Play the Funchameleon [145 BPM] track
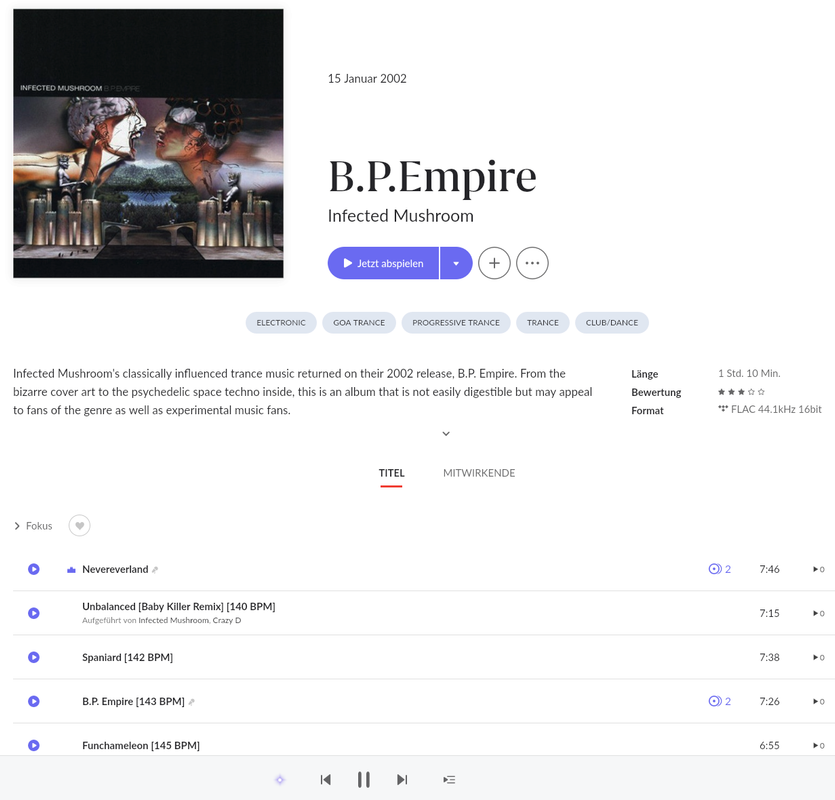The image size is (835, 800). point(34,745)
